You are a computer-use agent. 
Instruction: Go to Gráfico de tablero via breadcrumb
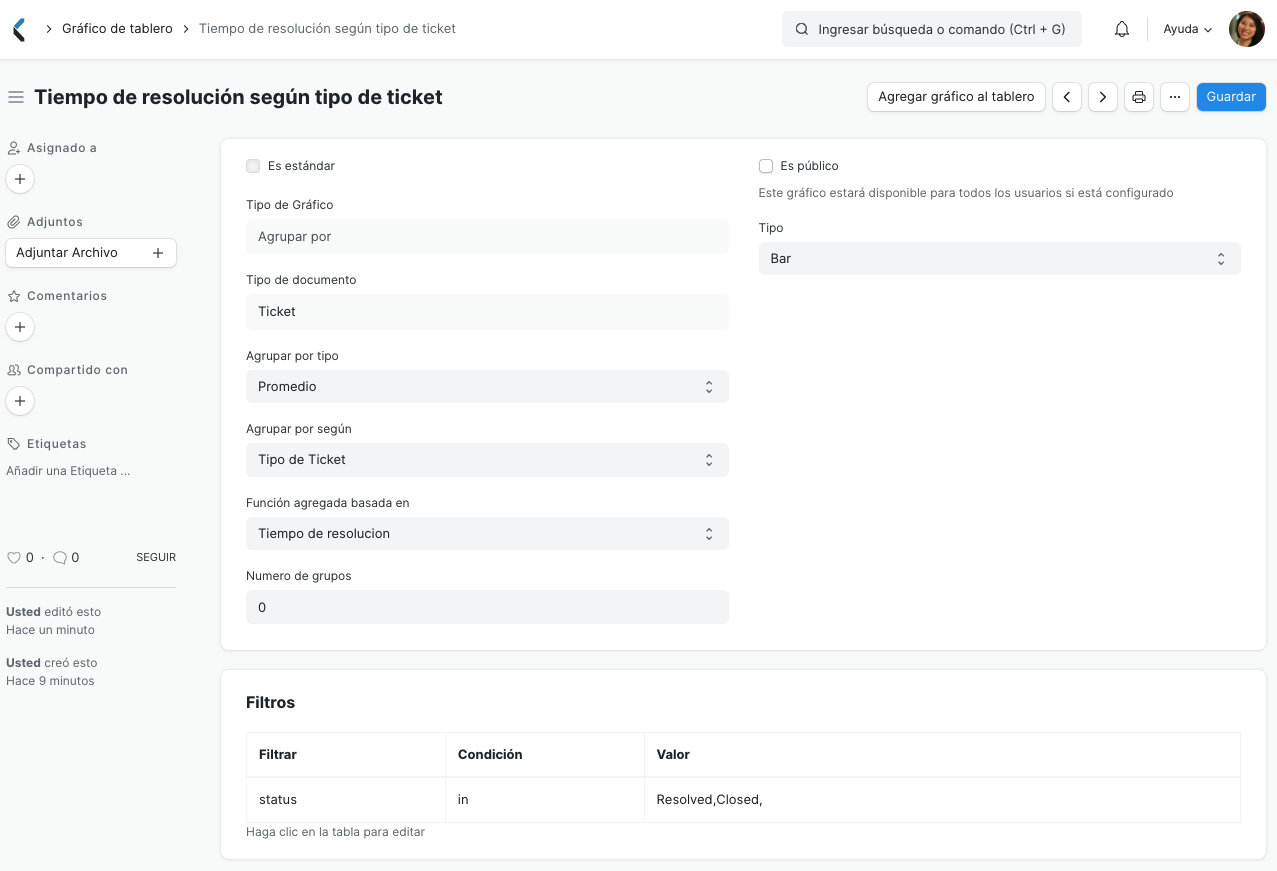click(x=116, y=28)
